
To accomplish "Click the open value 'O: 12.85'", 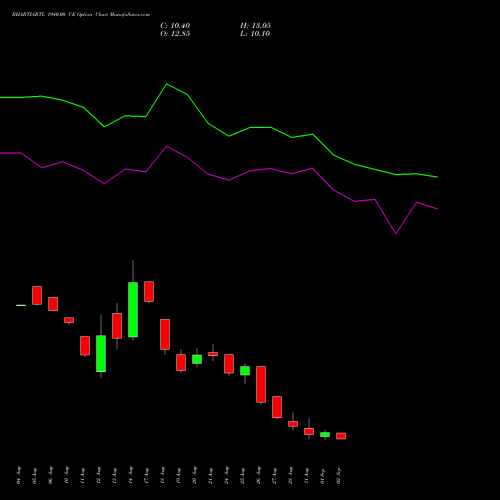I will click(x=175, y=34).
